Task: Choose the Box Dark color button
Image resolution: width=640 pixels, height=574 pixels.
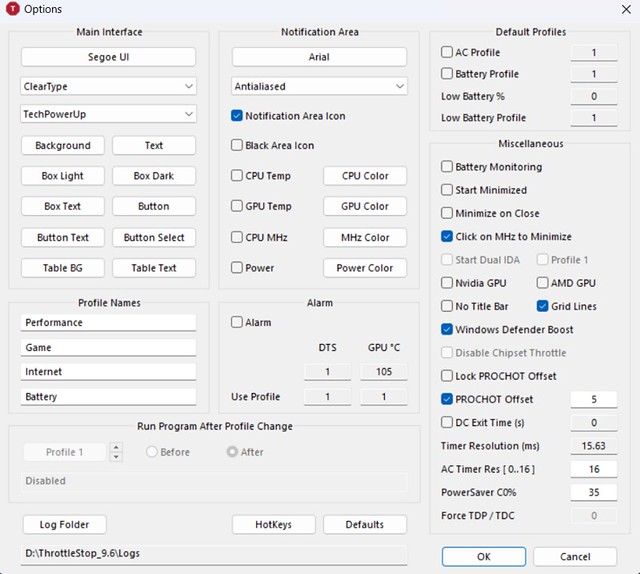Action: 154,176
